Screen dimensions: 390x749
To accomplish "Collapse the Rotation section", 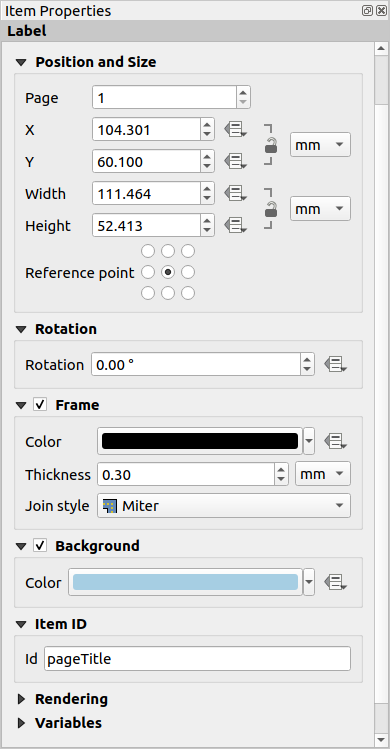I will pos(21,329).
